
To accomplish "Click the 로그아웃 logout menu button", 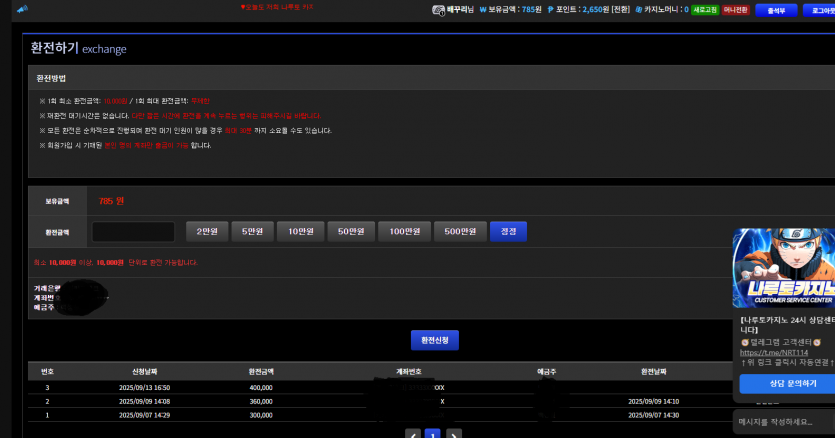I will [x=820, y=10].
